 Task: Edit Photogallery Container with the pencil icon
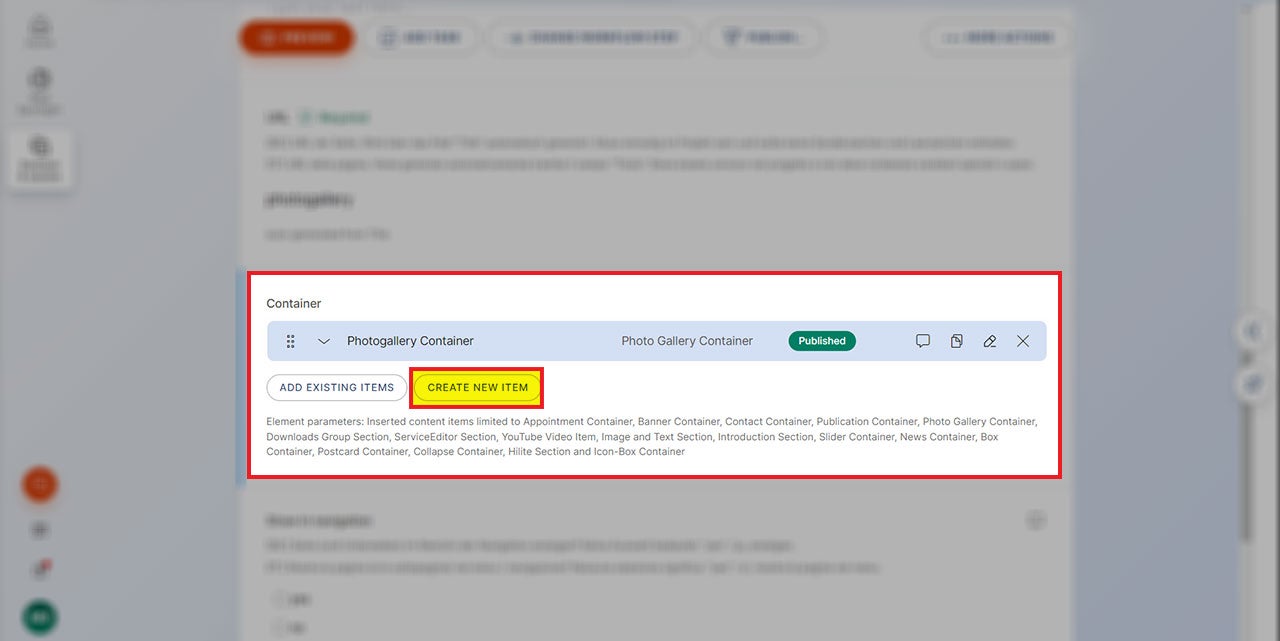coord(989,341)
